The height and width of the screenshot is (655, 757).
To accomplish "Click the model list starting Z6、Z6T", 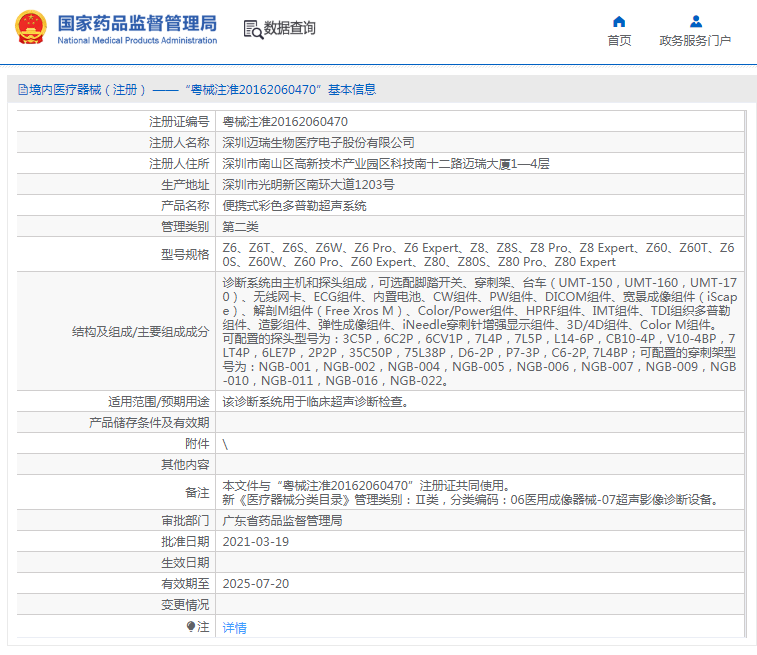I will [x=478, y=255].
